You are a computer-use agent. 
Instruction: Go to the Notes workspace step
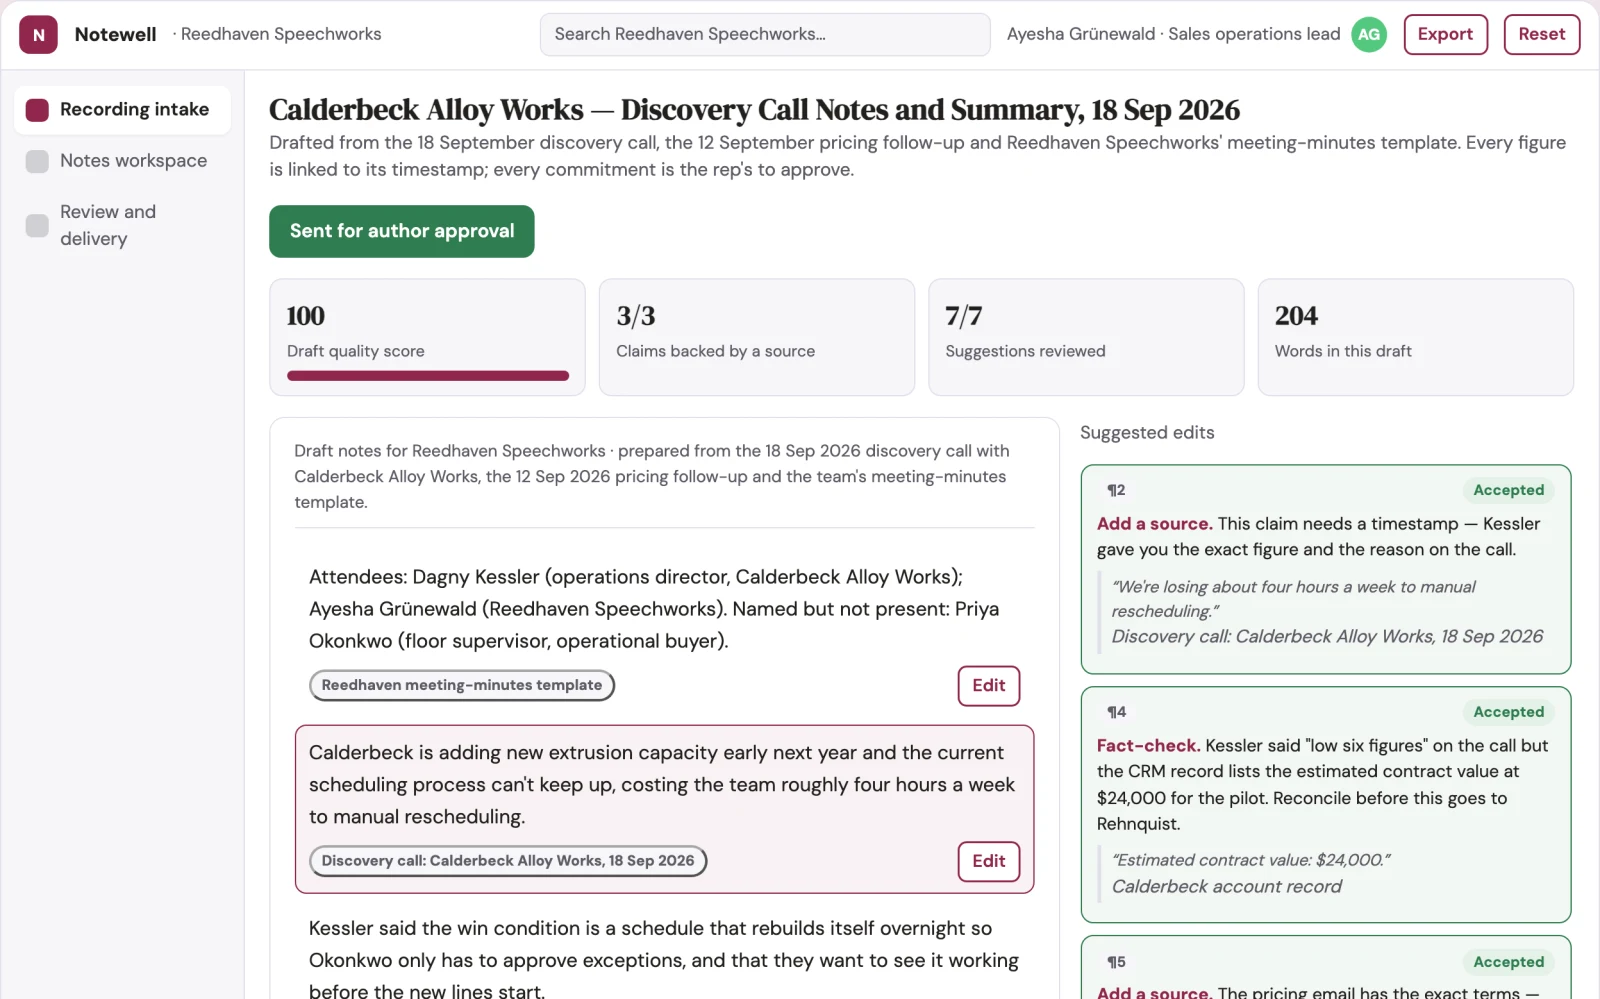pos(122,161)
